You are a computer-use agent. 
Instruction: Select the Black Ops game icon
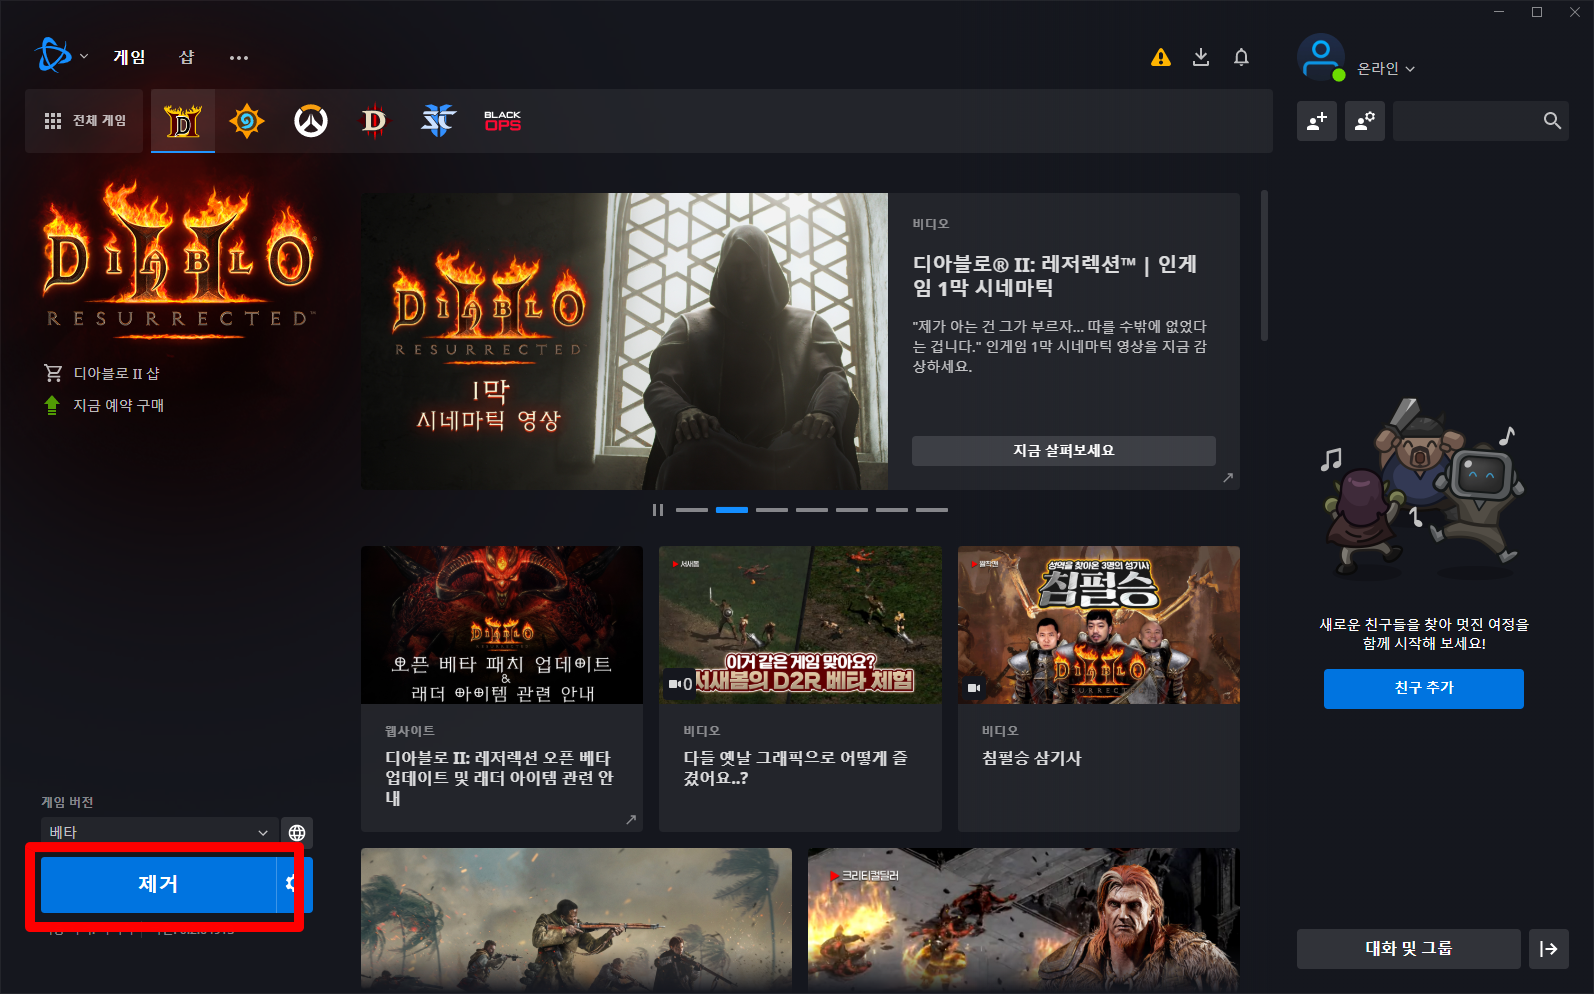[x=503, y=121]
